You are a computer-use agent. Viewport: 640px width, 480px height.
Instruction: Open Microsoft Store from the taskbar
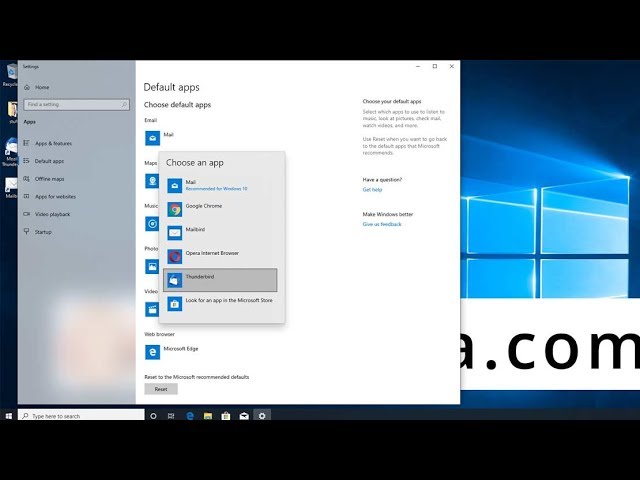pos(226,416)
